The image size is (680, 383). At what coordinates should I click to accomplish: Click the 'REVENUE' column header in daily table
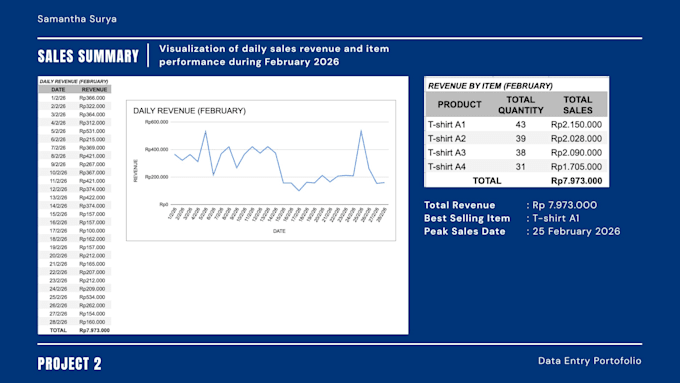(x=94, y=89)
